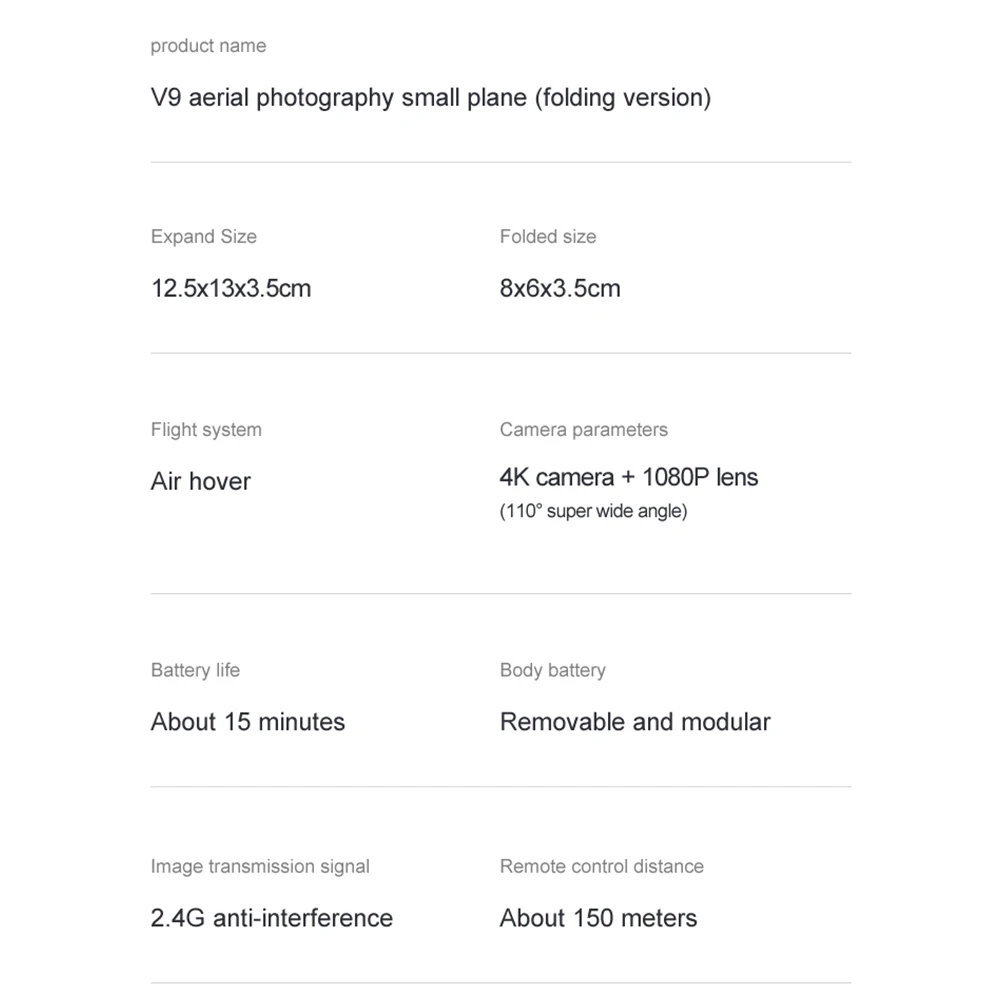Click the "Camera parameters" label

(583, 430)
